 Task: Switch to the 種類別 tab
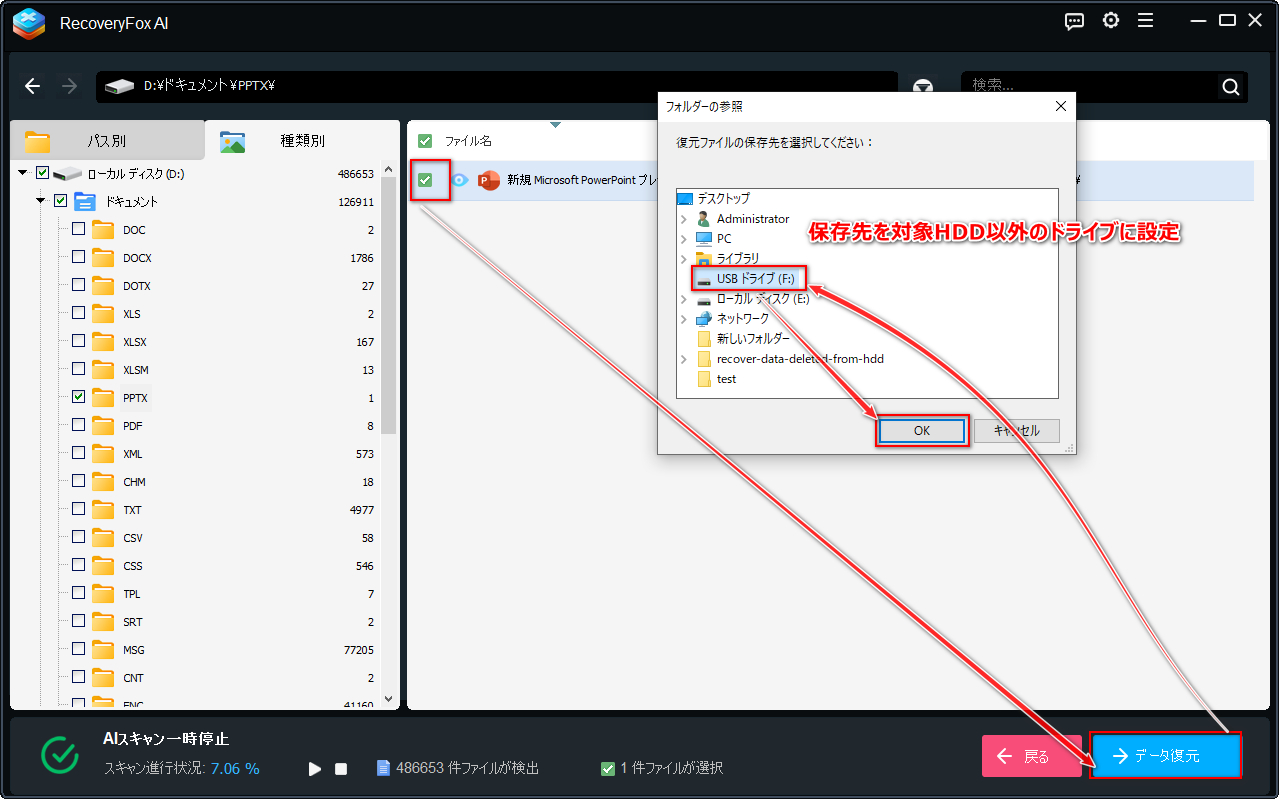(x=302, y=141)
